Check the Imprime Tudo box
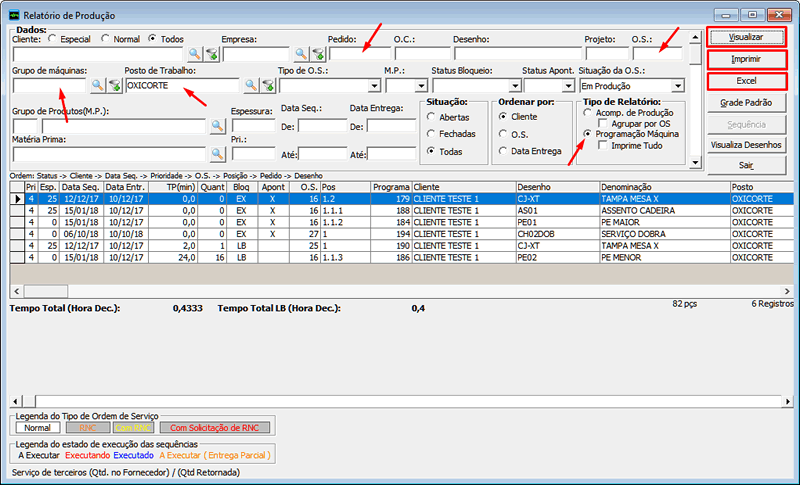800x485 pixels. click(x=603, y=145)
